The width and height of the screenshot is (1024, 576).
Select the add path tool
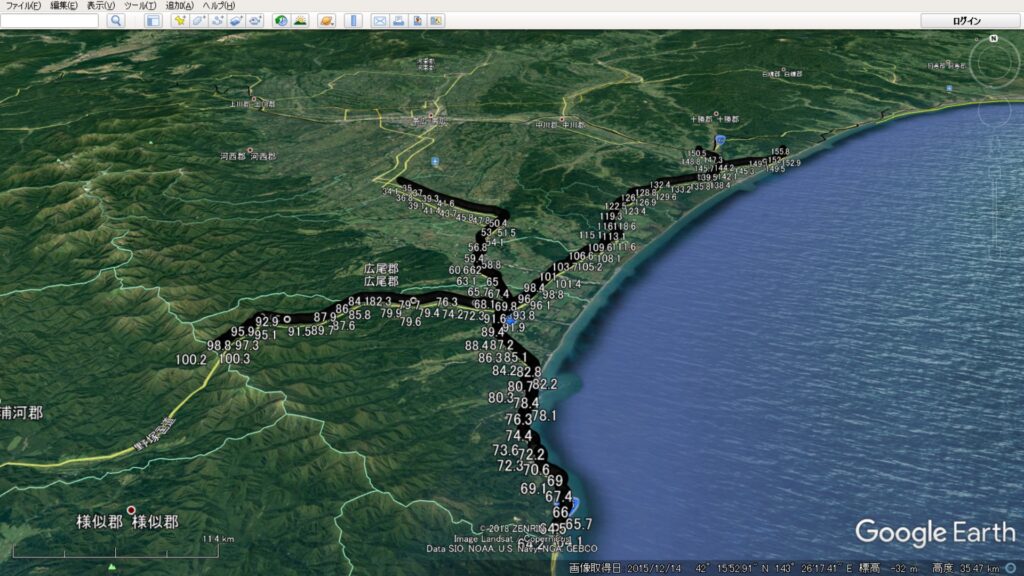point(217,21)
